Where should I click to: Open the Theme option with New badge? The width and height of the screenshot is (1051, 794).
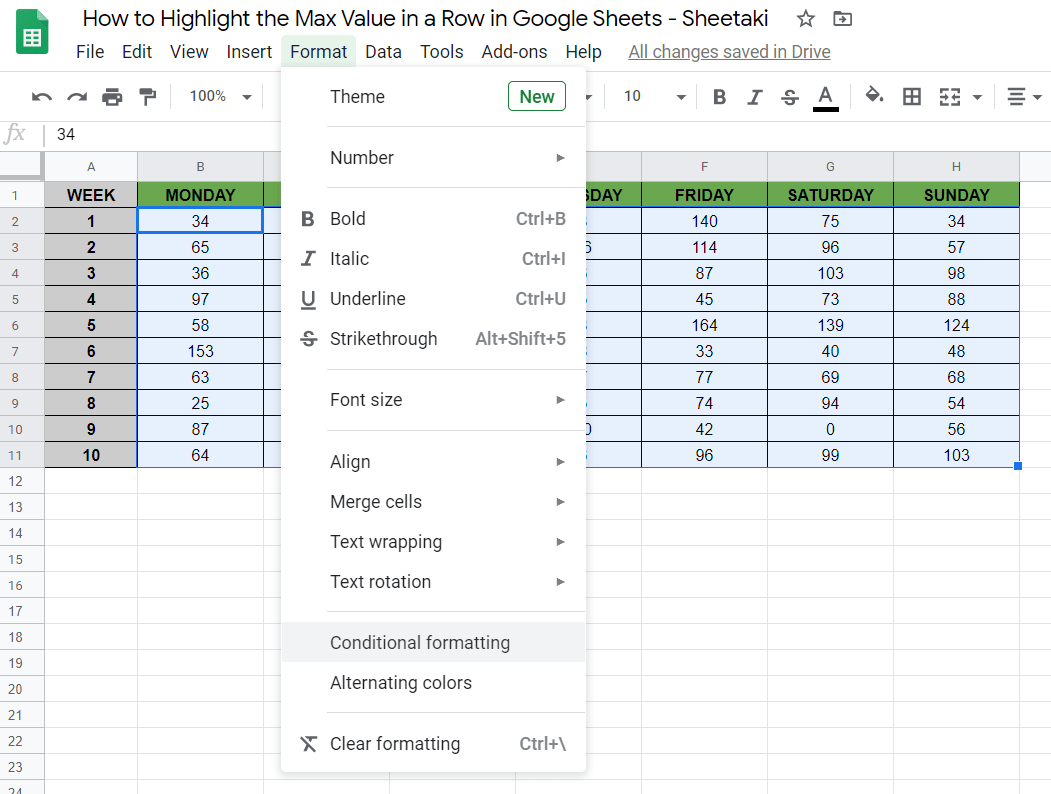point(357,96)
